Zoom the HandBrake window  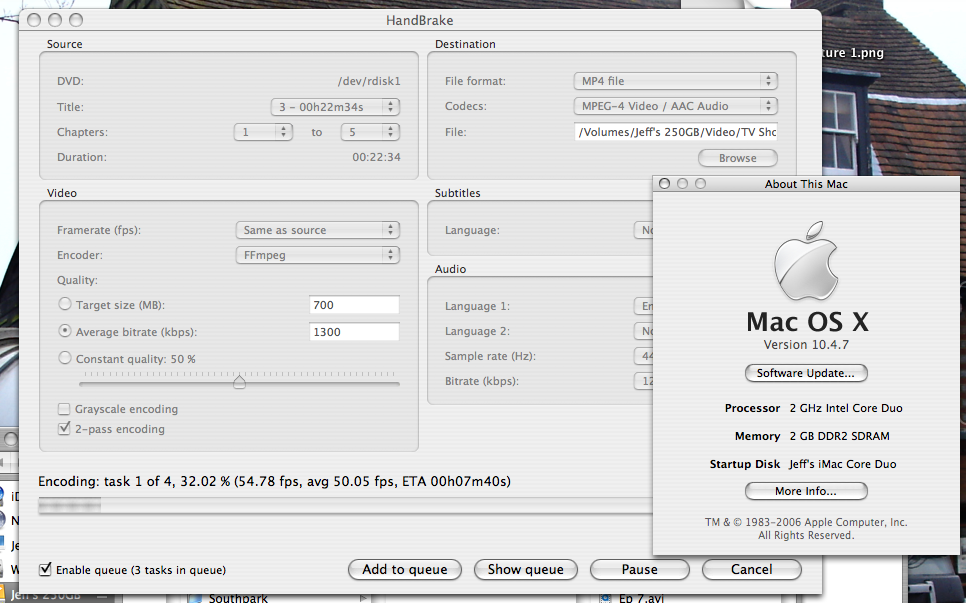[x=76, y=20]
